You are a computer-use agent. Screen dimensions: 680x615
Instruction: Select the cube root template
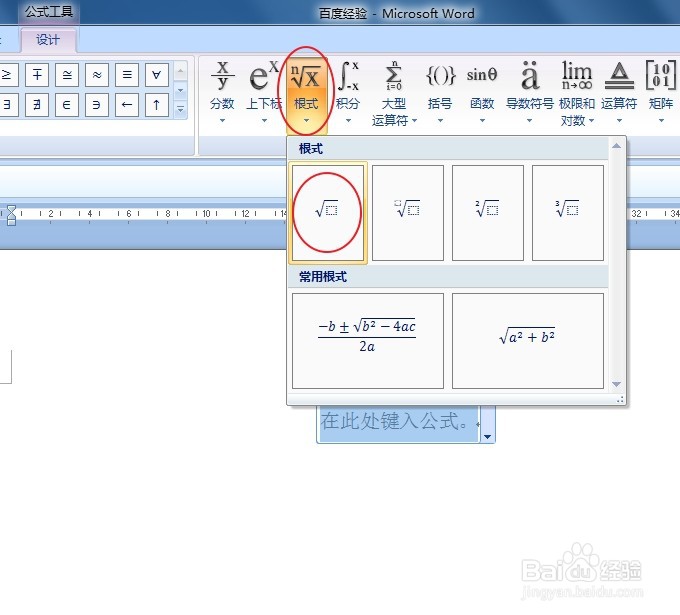[568, 213]
